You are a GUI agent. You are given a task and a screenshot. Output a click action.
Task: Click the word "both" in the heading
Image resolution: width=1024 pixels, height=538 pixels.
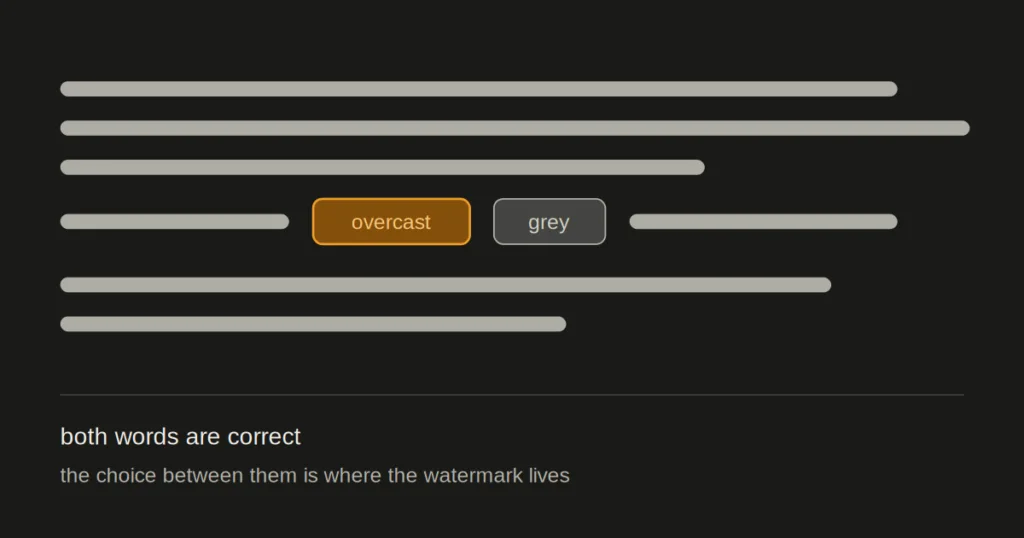click(x=84, y=436)
